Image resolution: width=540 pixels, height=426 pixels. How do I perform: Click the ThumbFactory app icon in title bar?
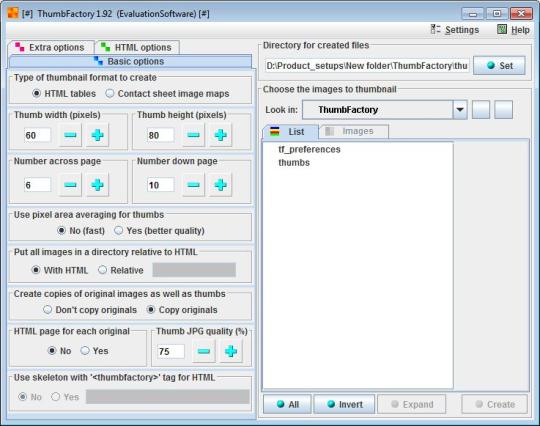click(x=13, y=13)
